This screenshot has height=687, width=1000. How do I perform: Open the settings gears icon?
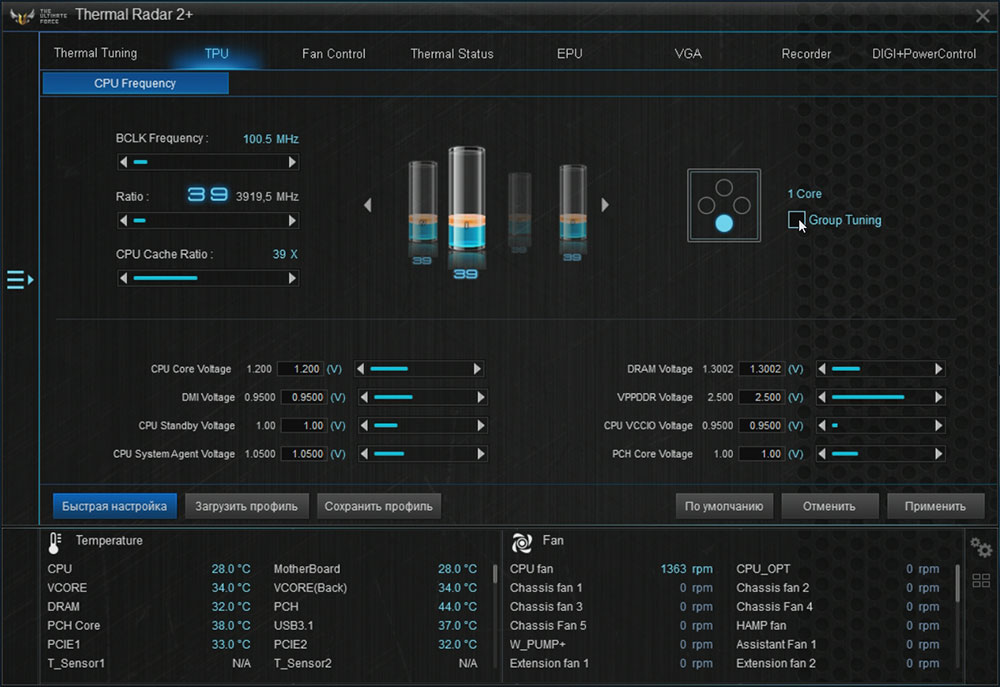[981, 547]
